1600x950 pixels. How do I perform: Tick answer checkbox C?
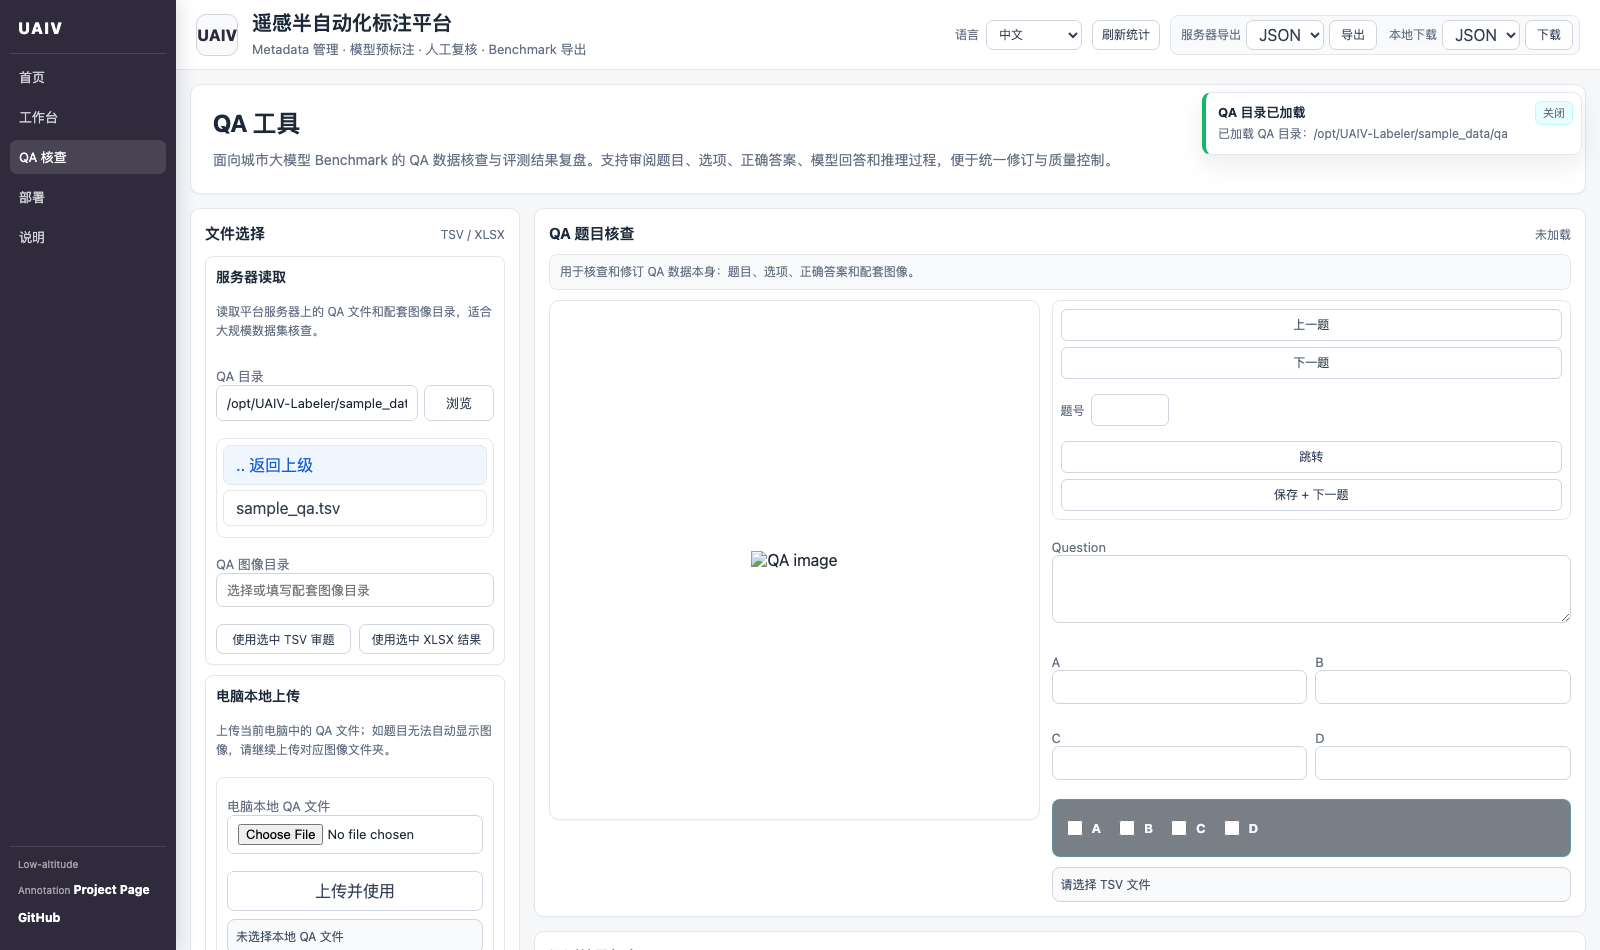point(1179,828)
